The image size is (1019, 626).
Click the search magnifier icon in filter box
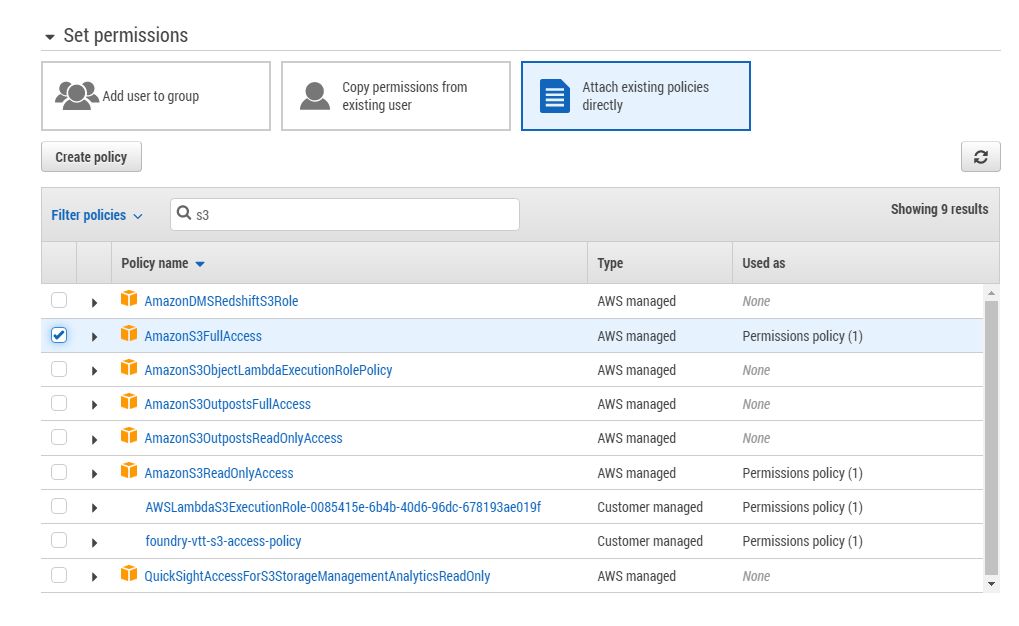pyautogui.click(x=184, y=214)
